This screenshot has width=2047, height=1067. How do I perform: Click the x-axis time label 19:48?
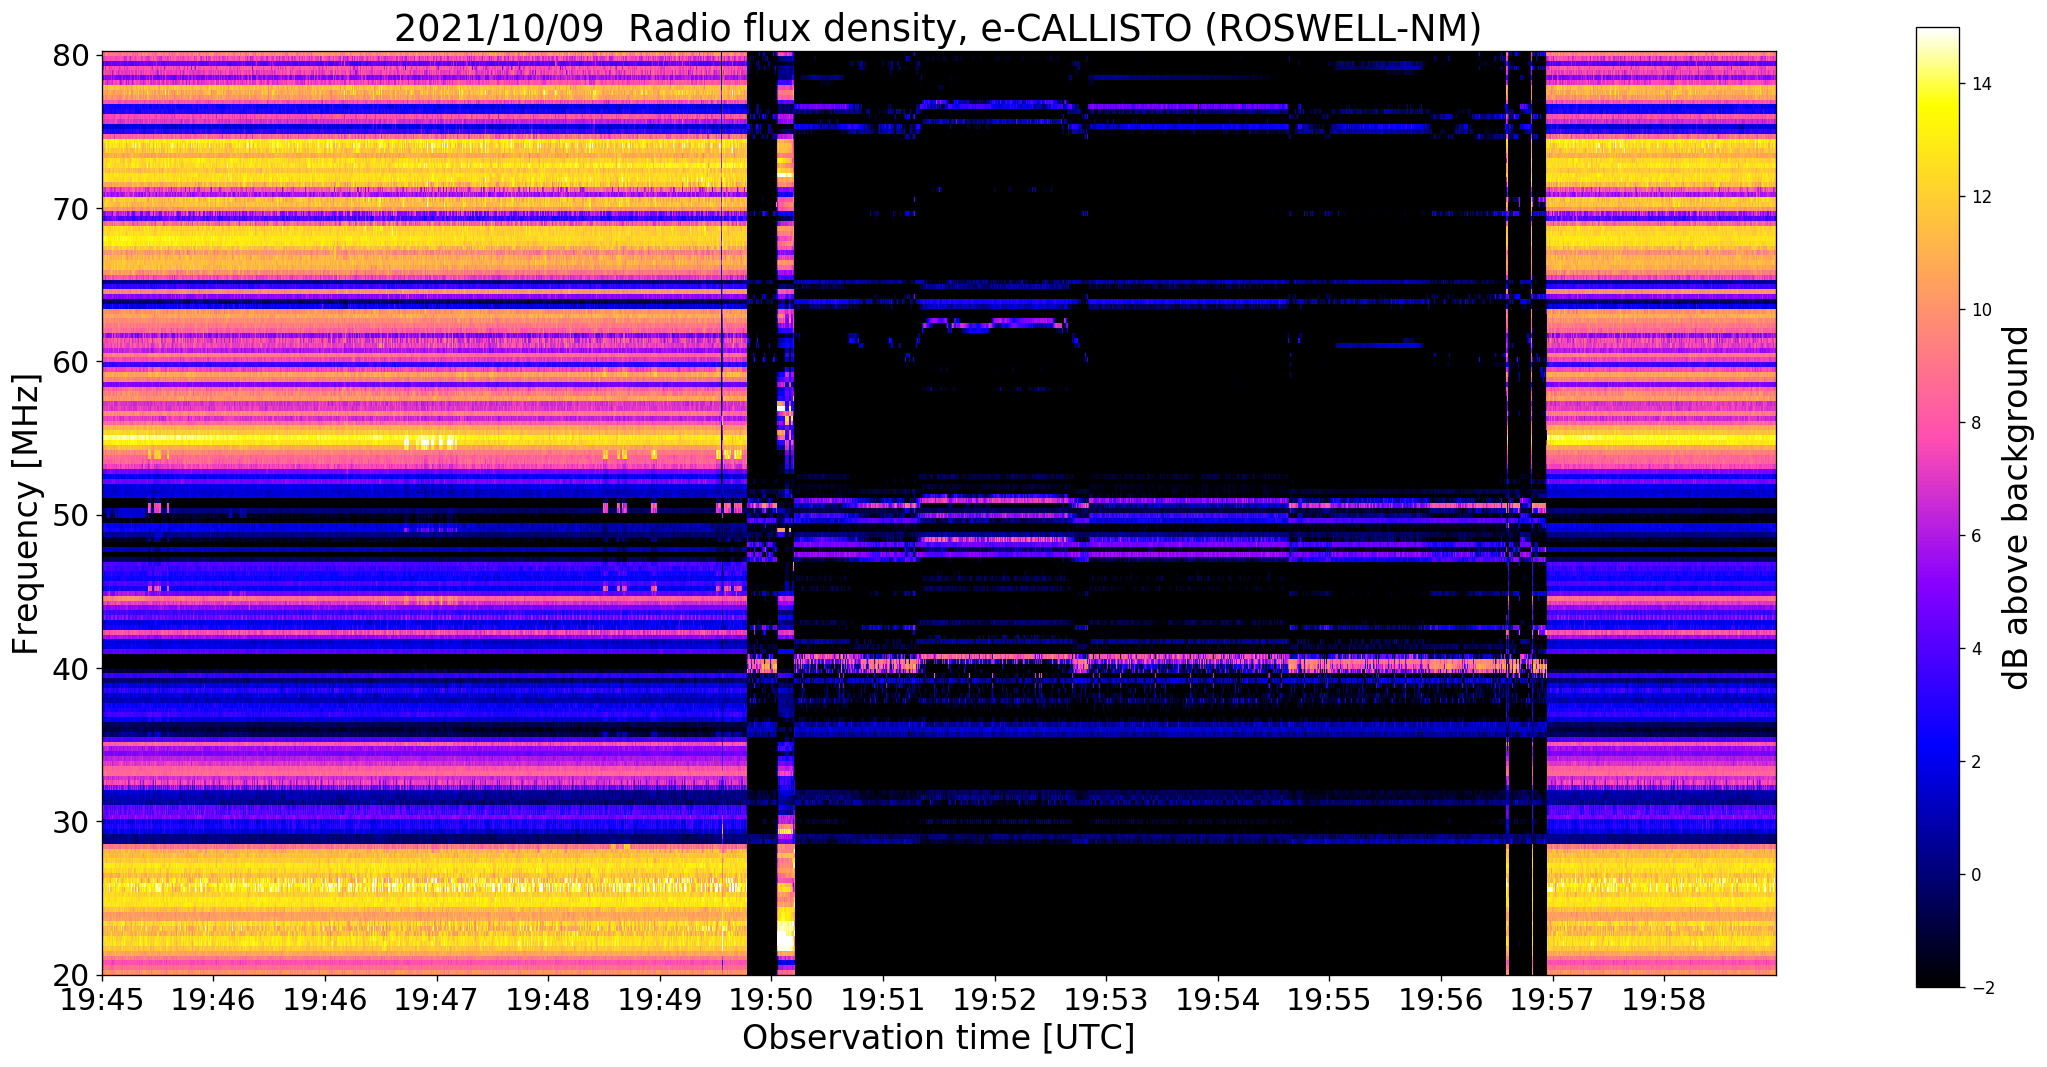click(548, 999)
